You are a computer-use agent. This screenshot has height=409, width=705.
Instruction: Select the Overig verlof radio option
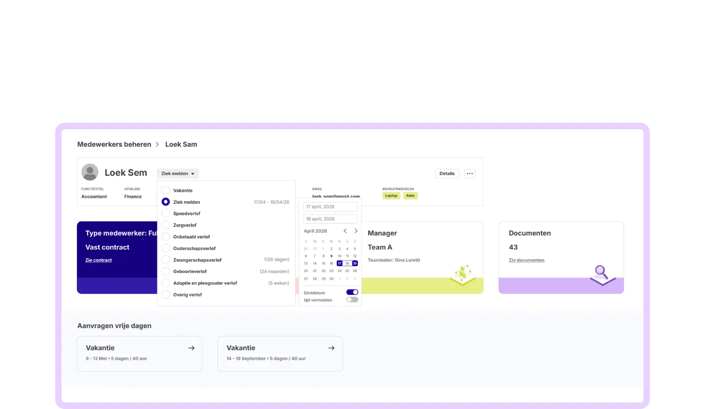(165, 295)
